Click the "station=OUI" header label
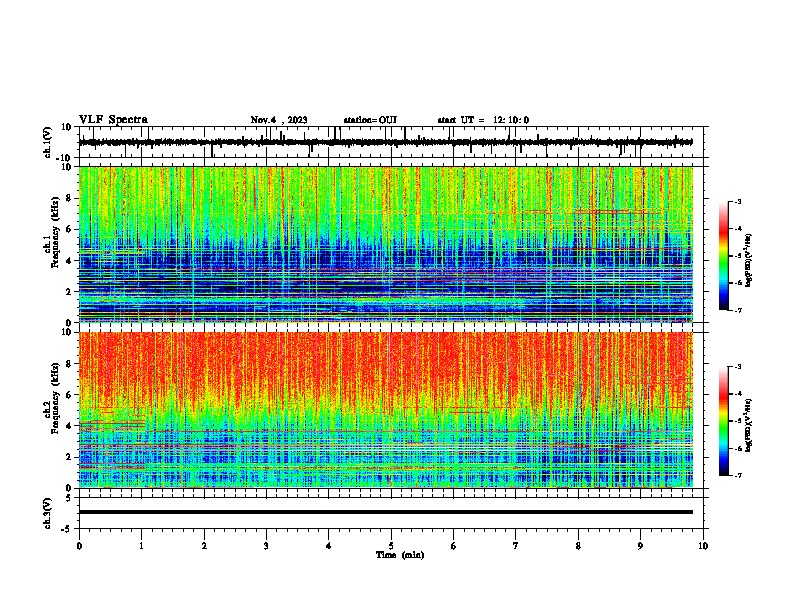Viewport: 792px width, 612px height. [370, 120]
